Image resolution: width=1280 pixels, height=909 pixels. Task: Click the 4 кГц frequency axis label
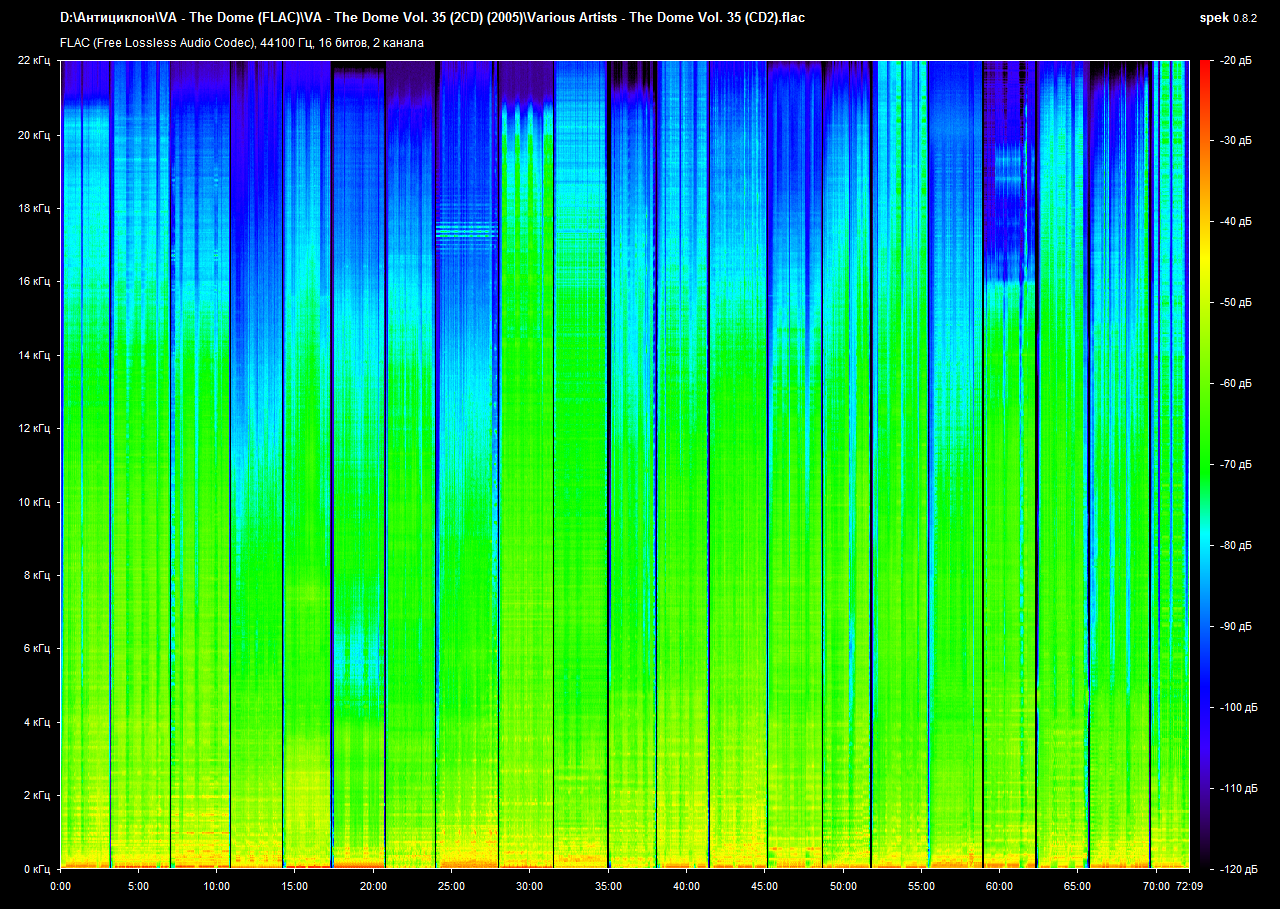tap(36, 722)
